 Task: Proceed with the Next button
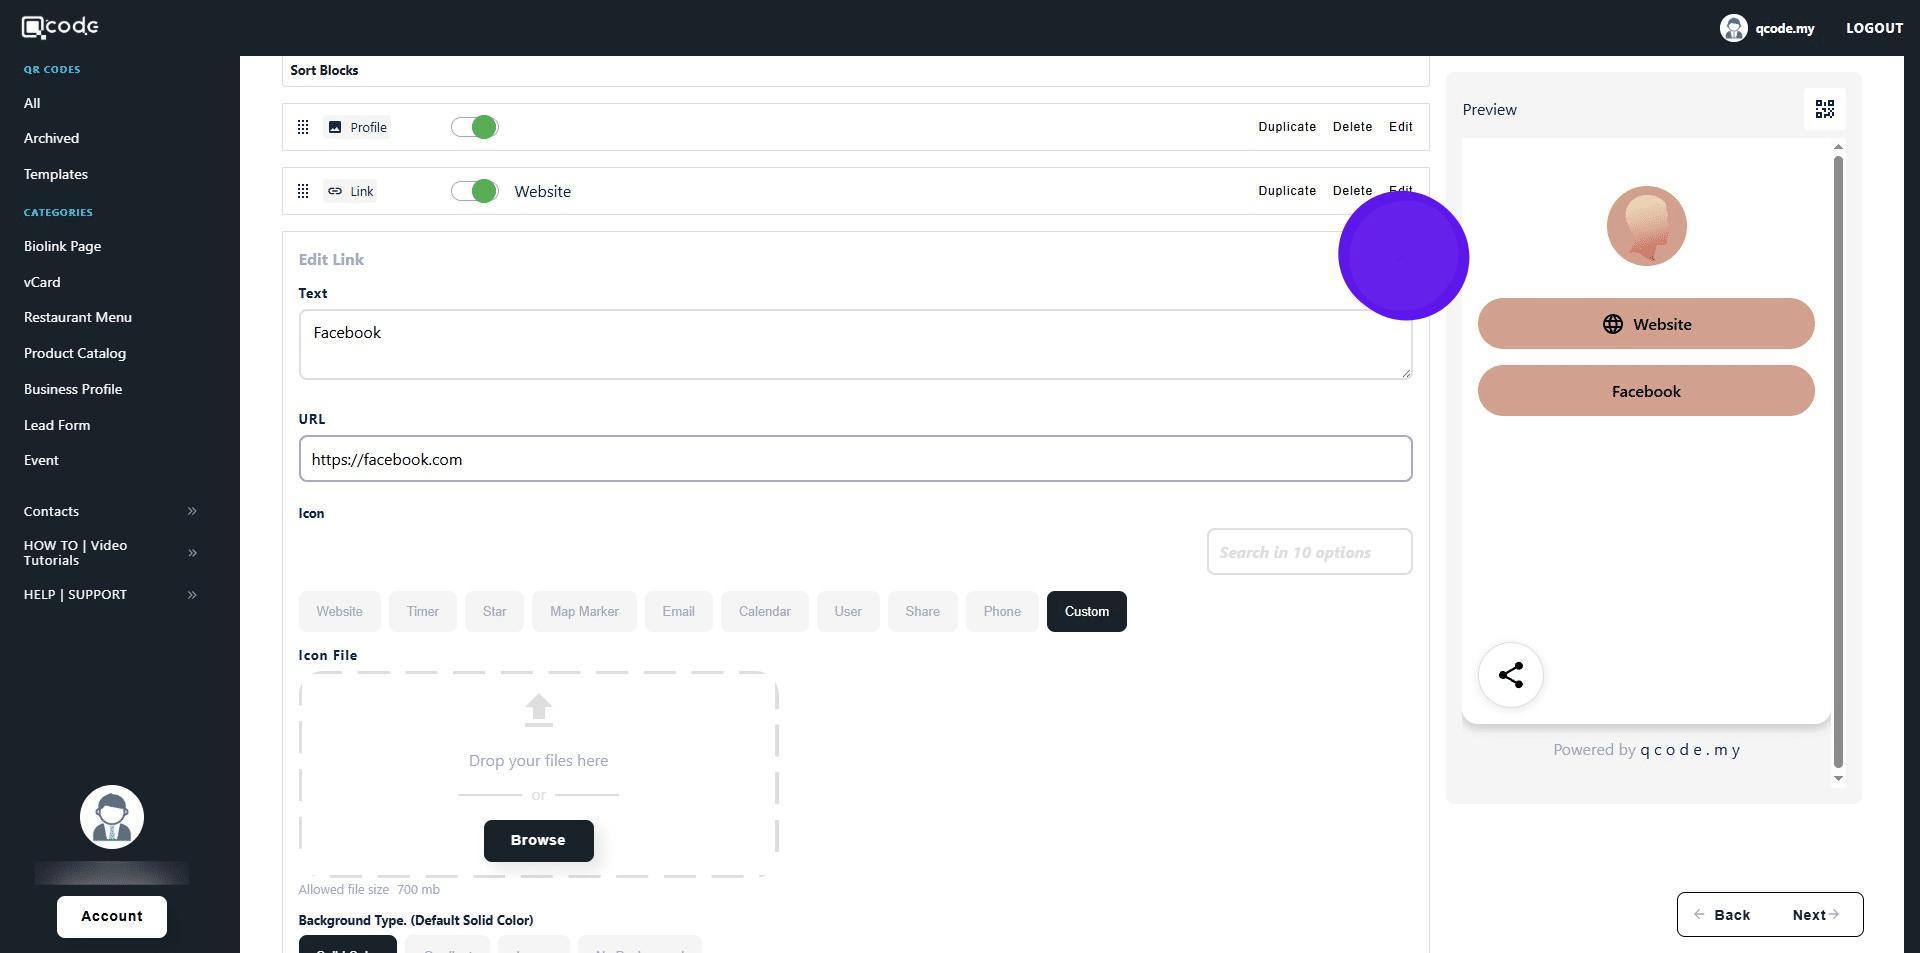[1816, 915]
